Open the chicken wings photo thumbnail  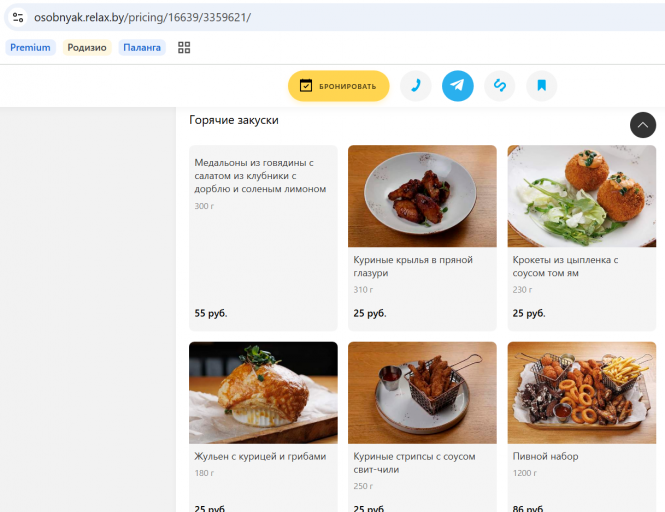point(422,196)
